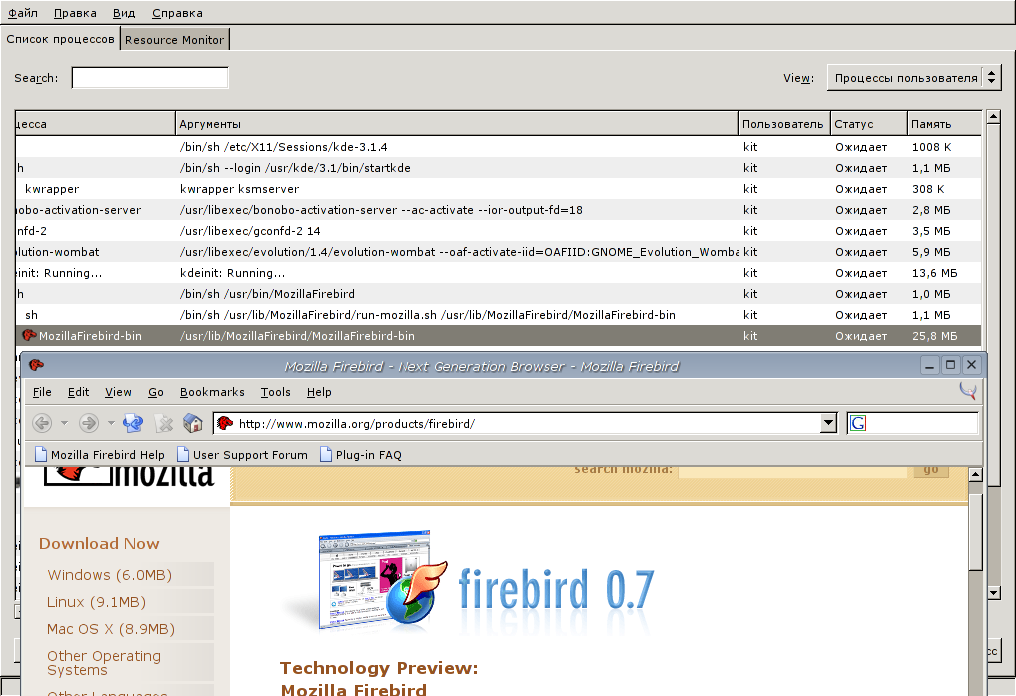Open the User Support Forum bookmark
The height and width of the screenshot is (696, 1016).
242,454
